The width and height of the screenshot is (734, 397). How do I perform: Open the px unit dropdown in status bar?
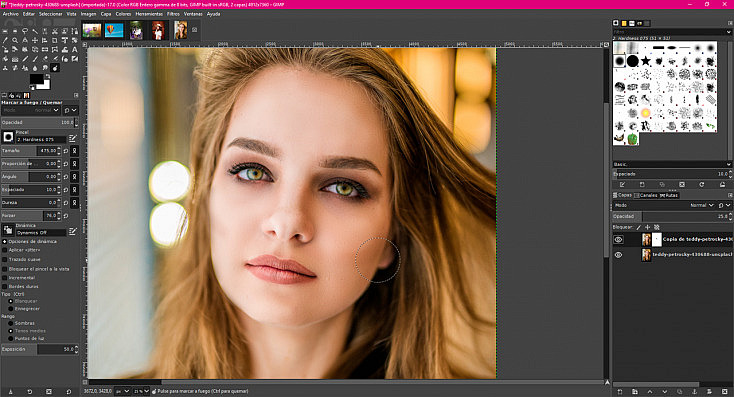123,391
